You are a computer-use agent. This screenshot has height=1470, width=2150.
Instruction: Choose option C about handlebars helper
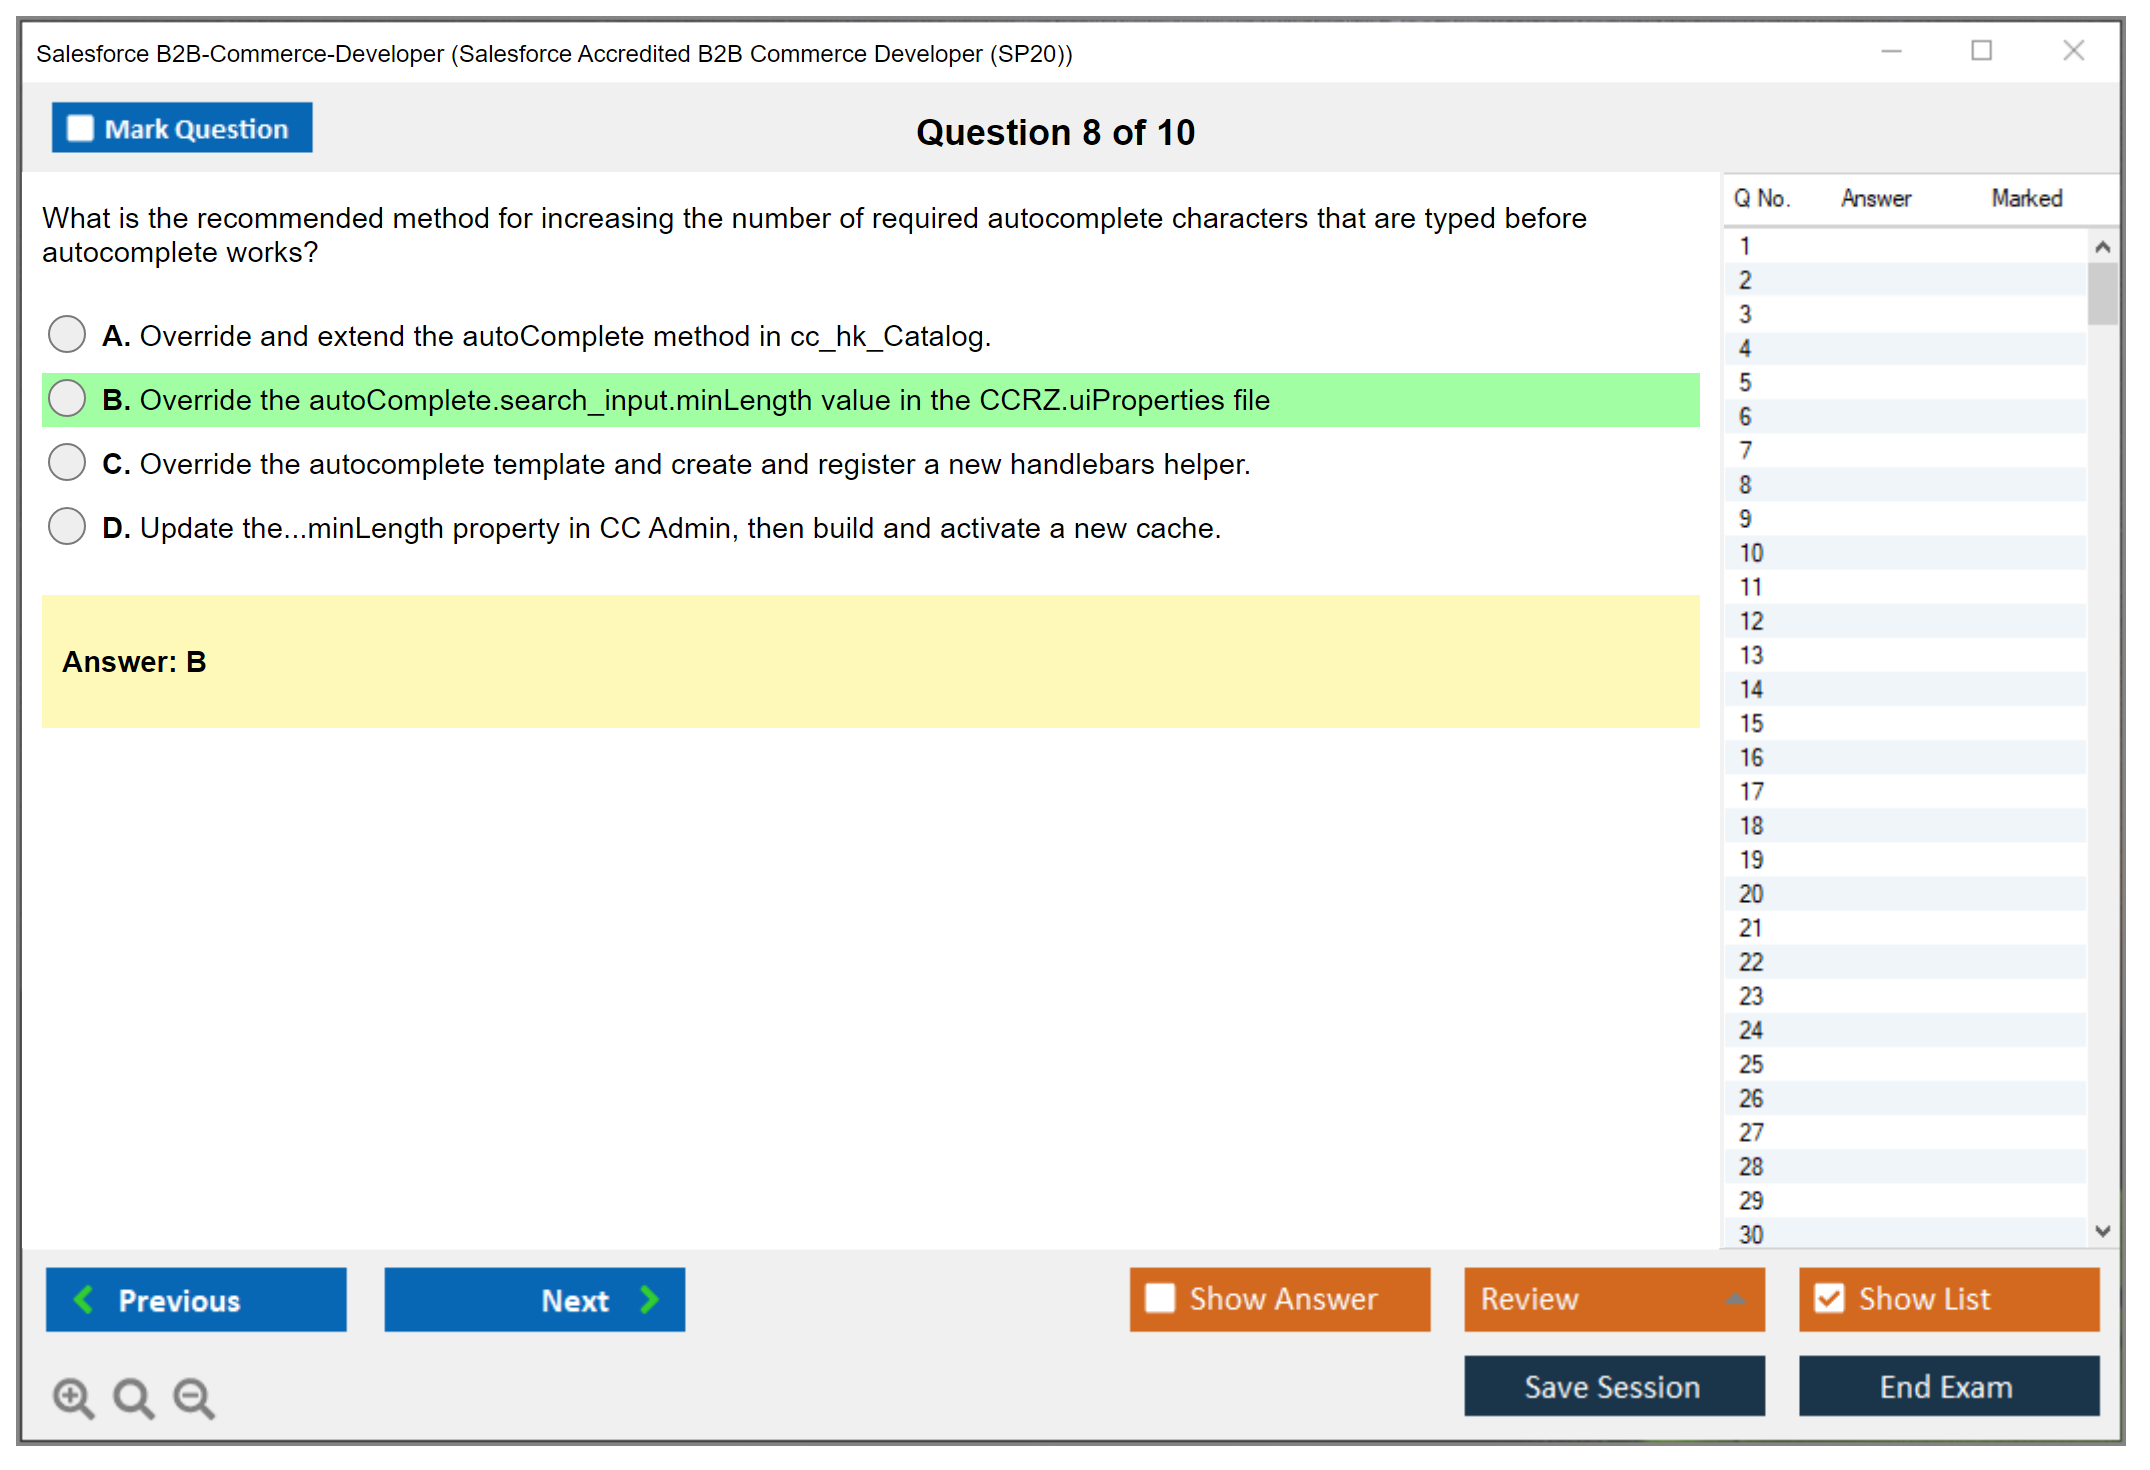click(x=67, y=462)
